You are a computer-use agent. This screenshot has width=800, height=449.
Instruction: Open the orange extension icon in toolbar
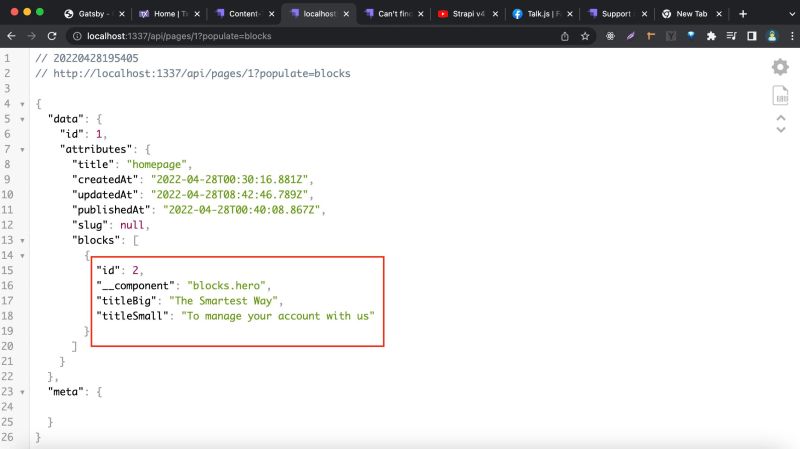tap(651, 36)
